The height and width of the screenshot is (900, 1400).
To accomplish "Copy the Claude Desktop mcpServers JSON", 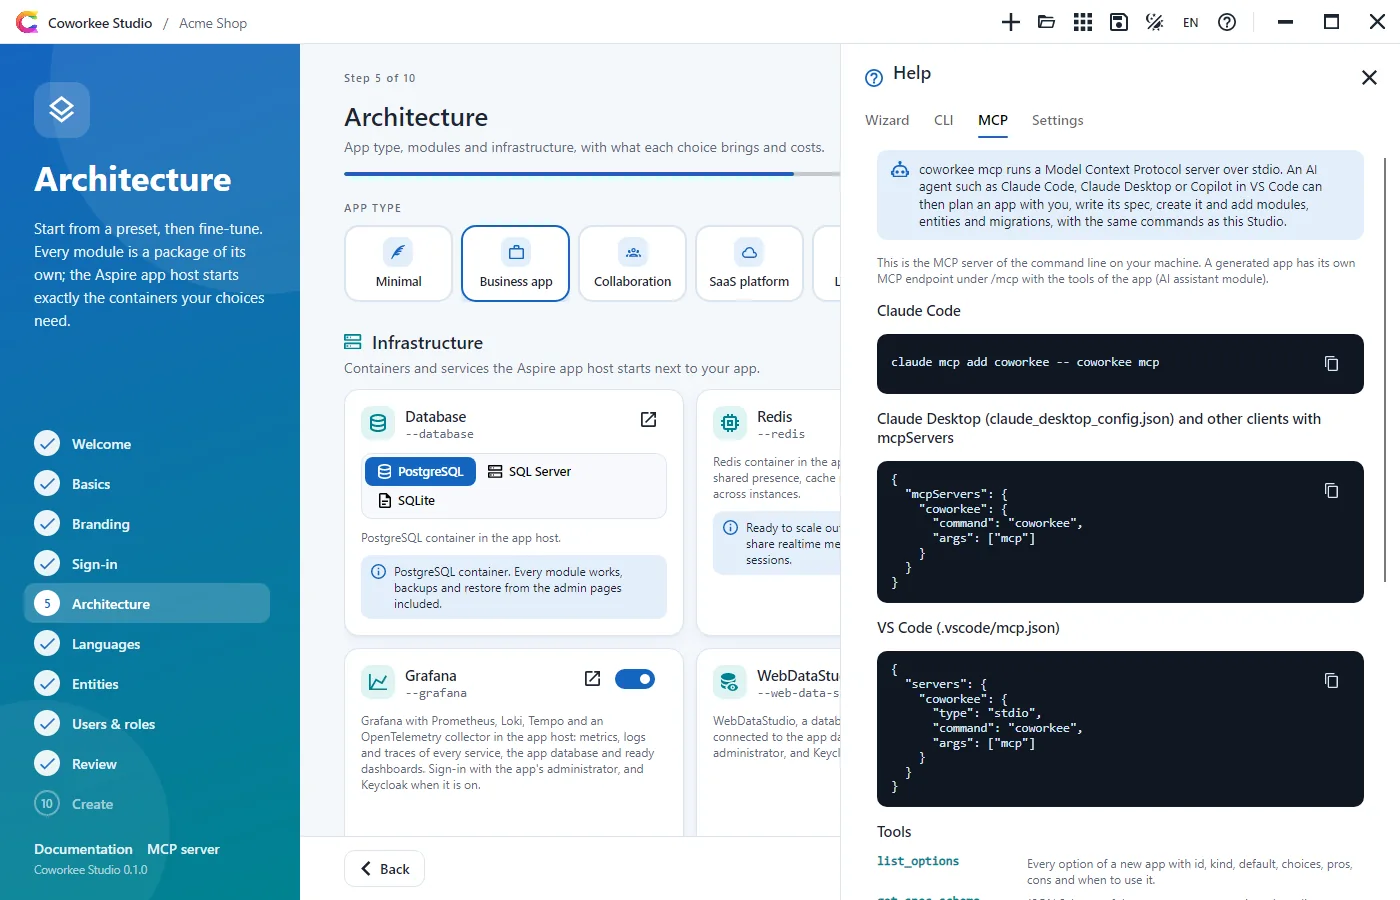I will tap(1331, 490).
